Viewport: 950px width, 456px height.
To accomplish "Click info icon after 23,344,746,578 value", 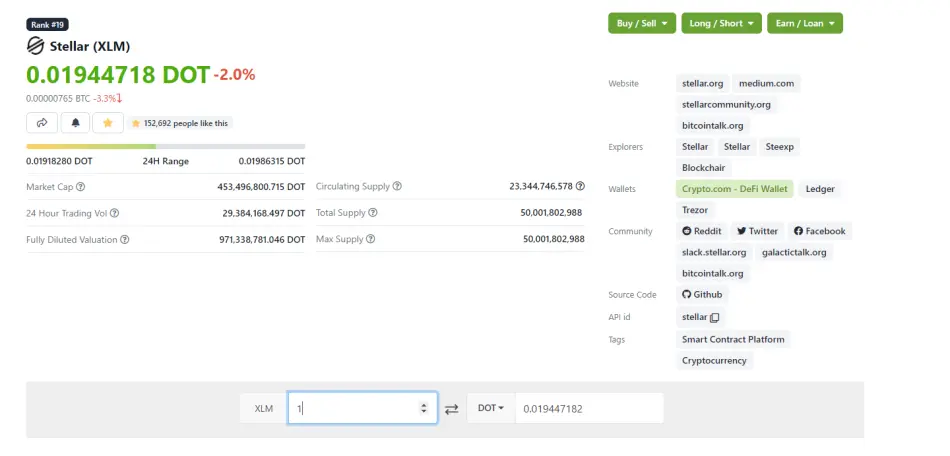I will pos(580,186).
